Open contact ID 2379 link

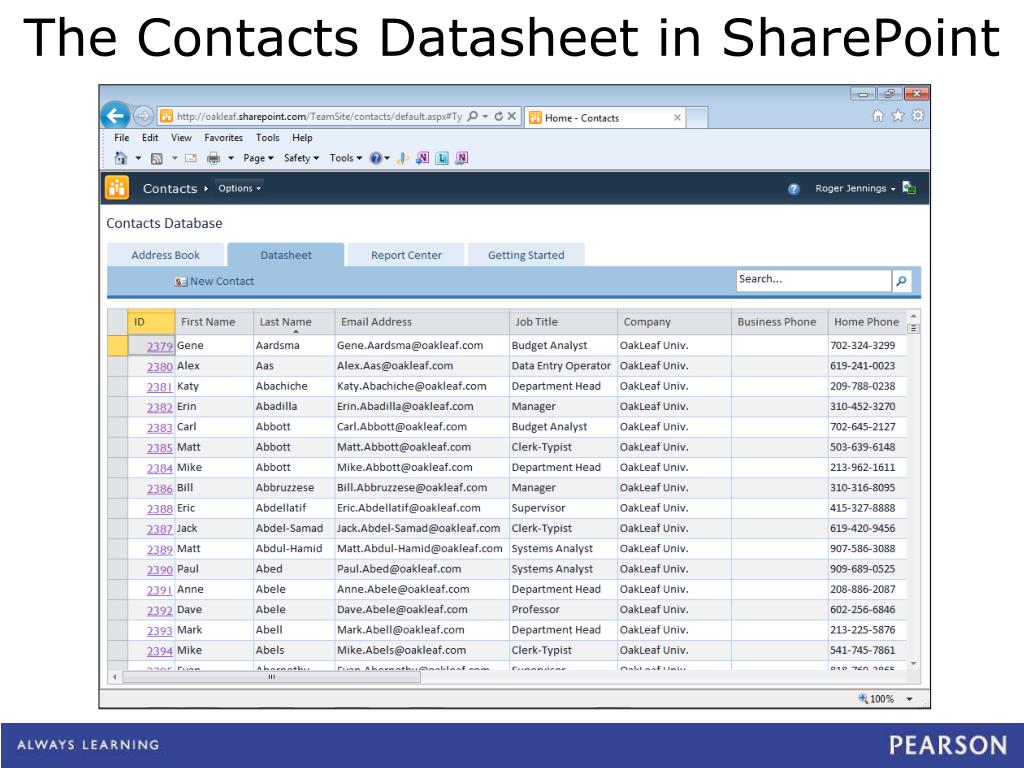[x=159, y=346]
